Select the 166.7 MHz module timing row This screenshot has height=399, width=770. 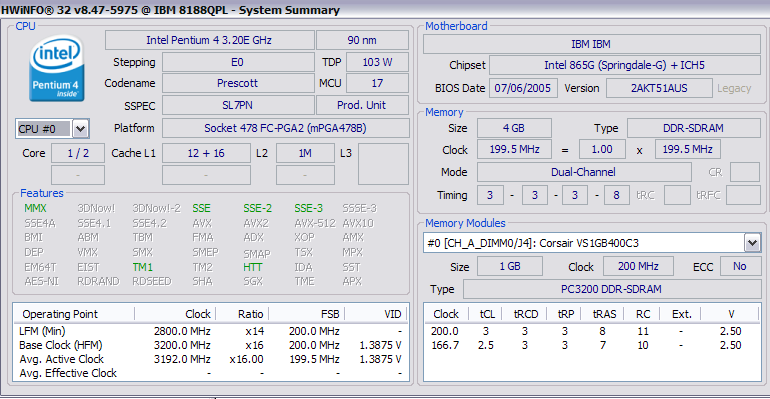pos(592,345)
